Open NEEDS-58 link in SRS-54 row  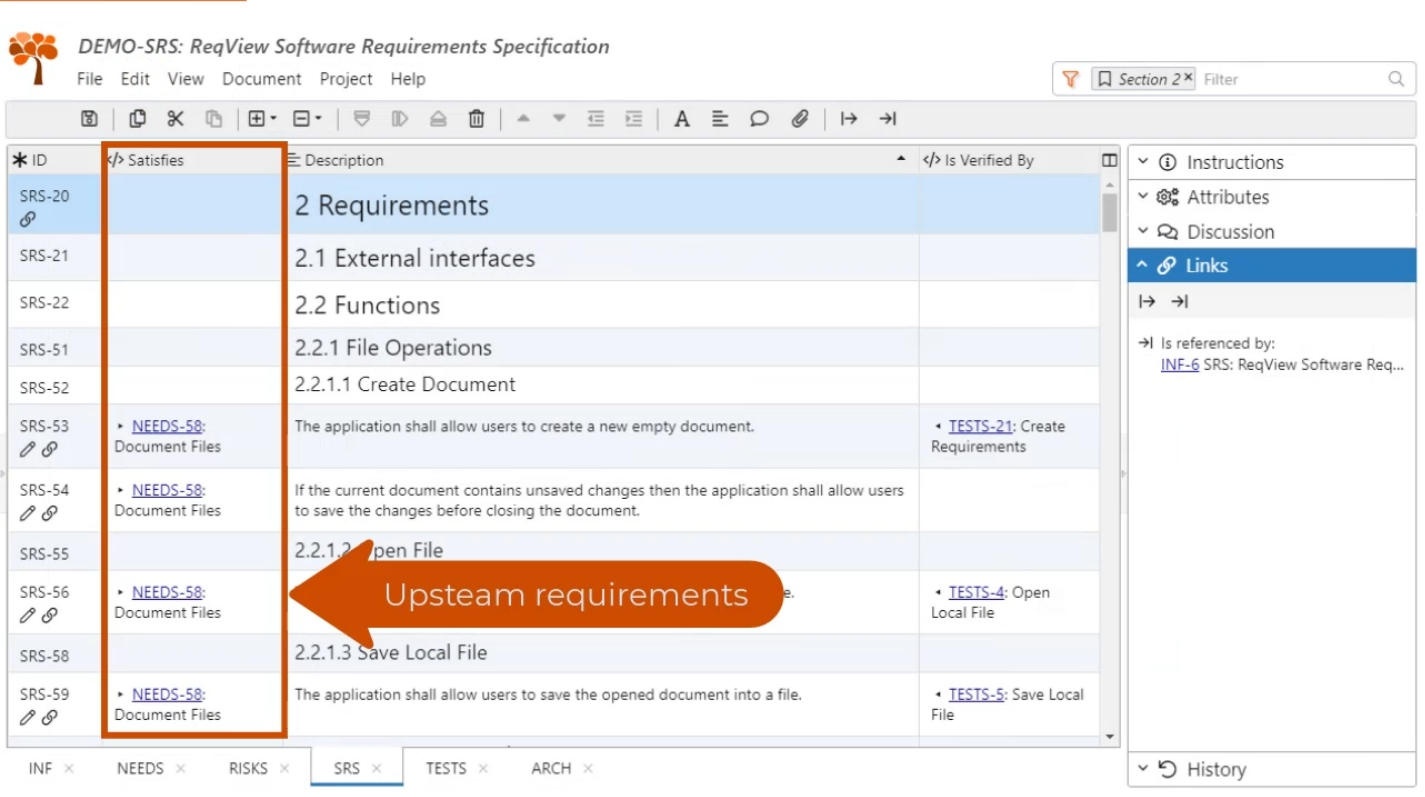pos(167,490)
